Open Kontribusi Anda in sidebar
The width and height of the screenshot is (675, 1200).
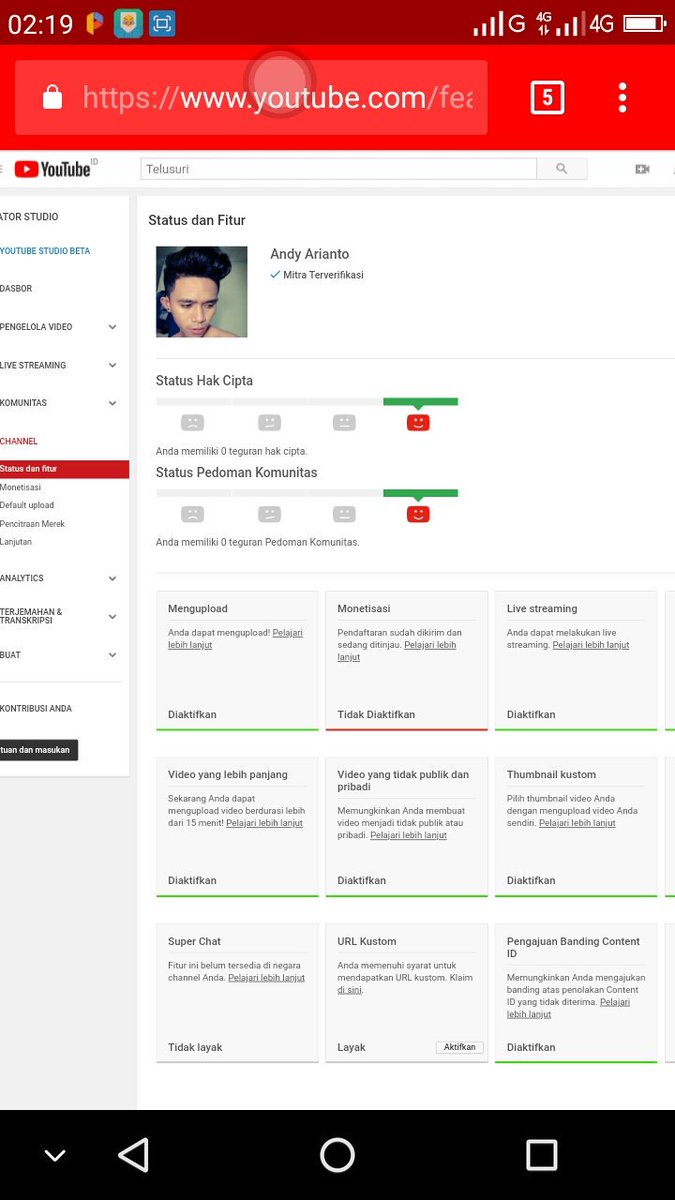(x=36, y=708)
